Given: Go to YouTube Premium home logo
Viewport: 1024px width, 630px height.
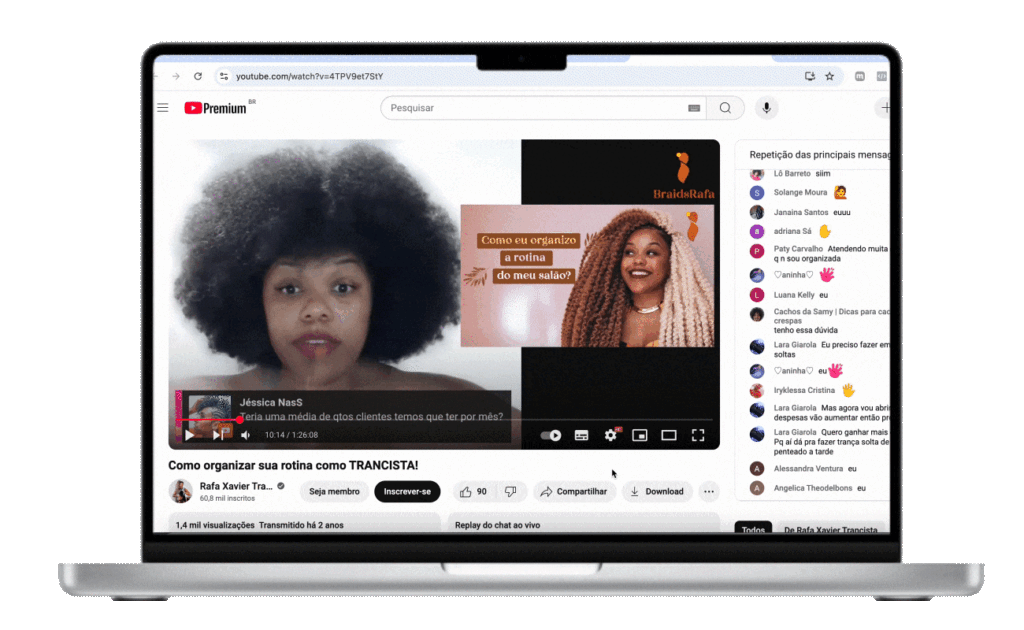Looking at the screenshot, I should click(215, 108).
